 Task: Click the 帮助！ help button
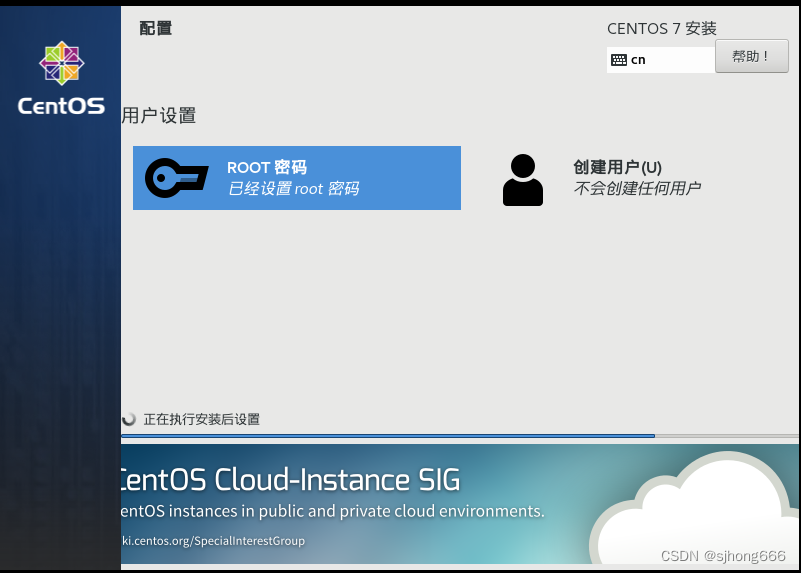coord(751,56)
